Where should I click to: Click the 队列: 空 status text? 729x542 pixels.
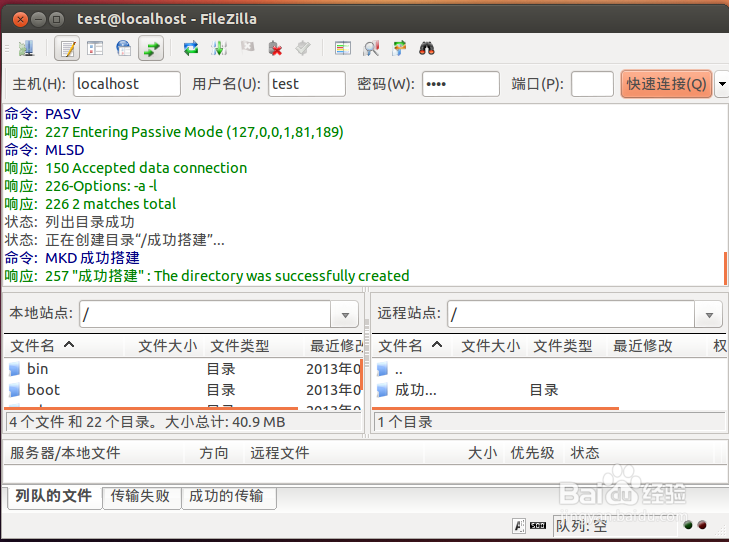tap(582, 526)
